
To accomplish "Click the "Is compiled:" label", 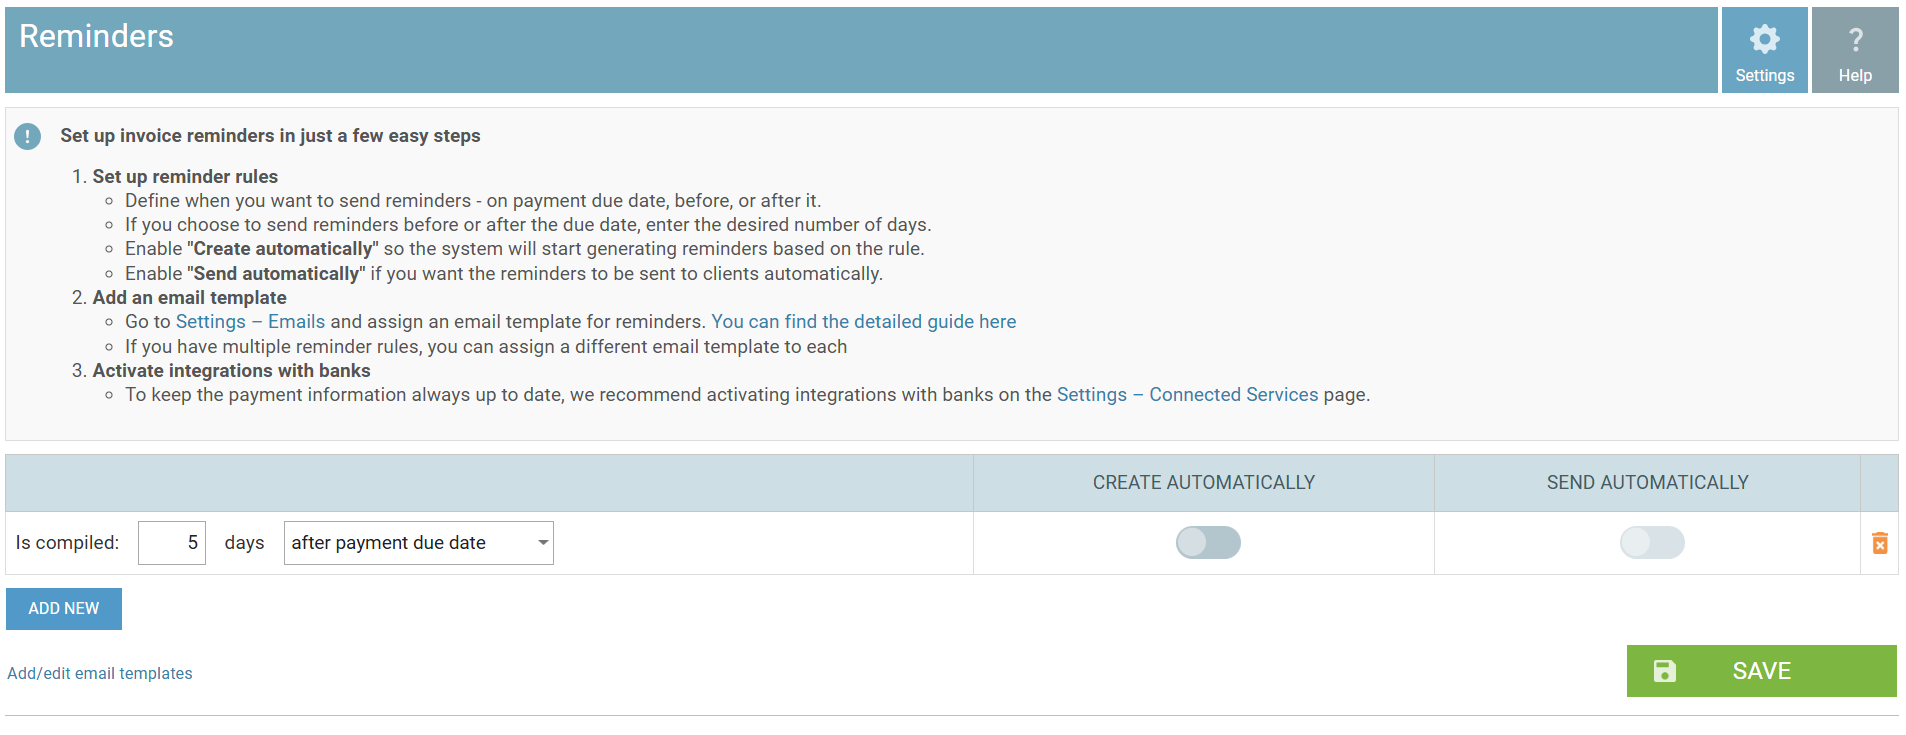I will pyautogui.click(x=67, y=543).
